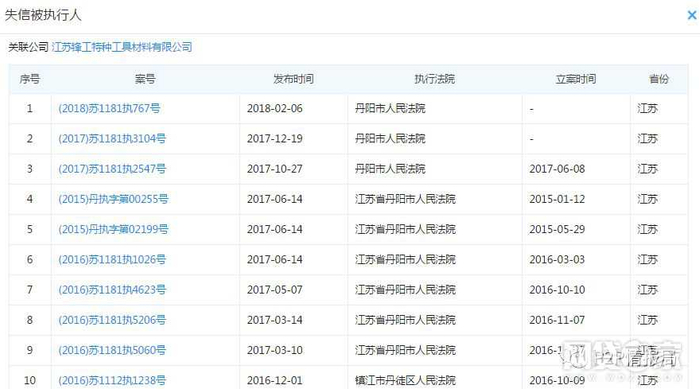Click court 丹阳市人民法院 in row 3
The image size is (700, 389).
390,169
